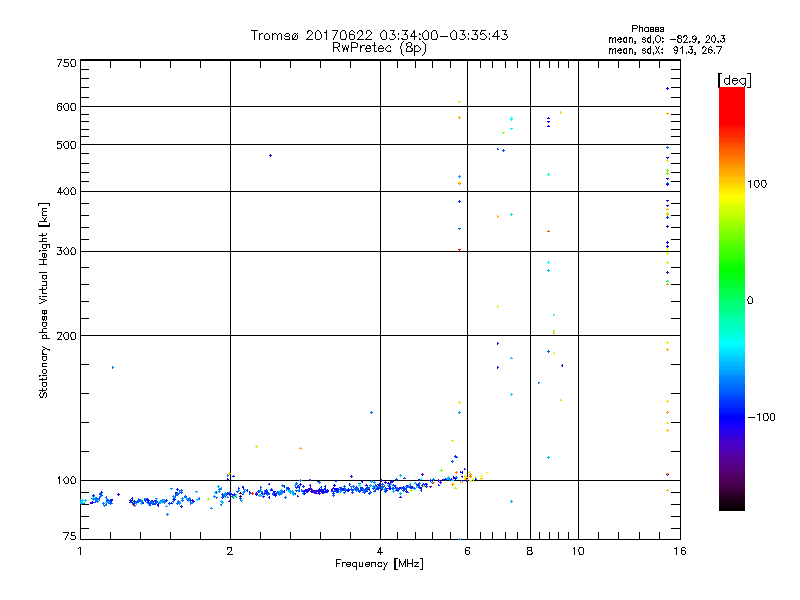Select the RwPretec (8p) subtitle text
The image size is (800, 600).
coord(379,48)
